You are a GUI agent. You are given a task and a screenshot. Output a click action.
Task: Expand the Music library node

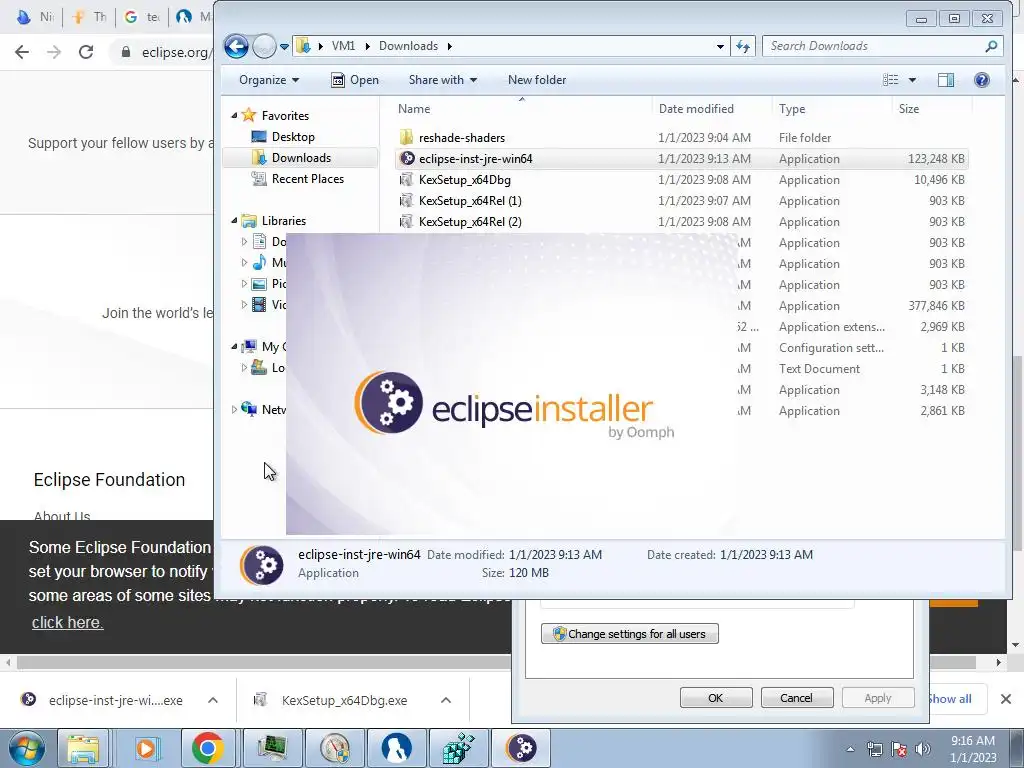(244, 263)
